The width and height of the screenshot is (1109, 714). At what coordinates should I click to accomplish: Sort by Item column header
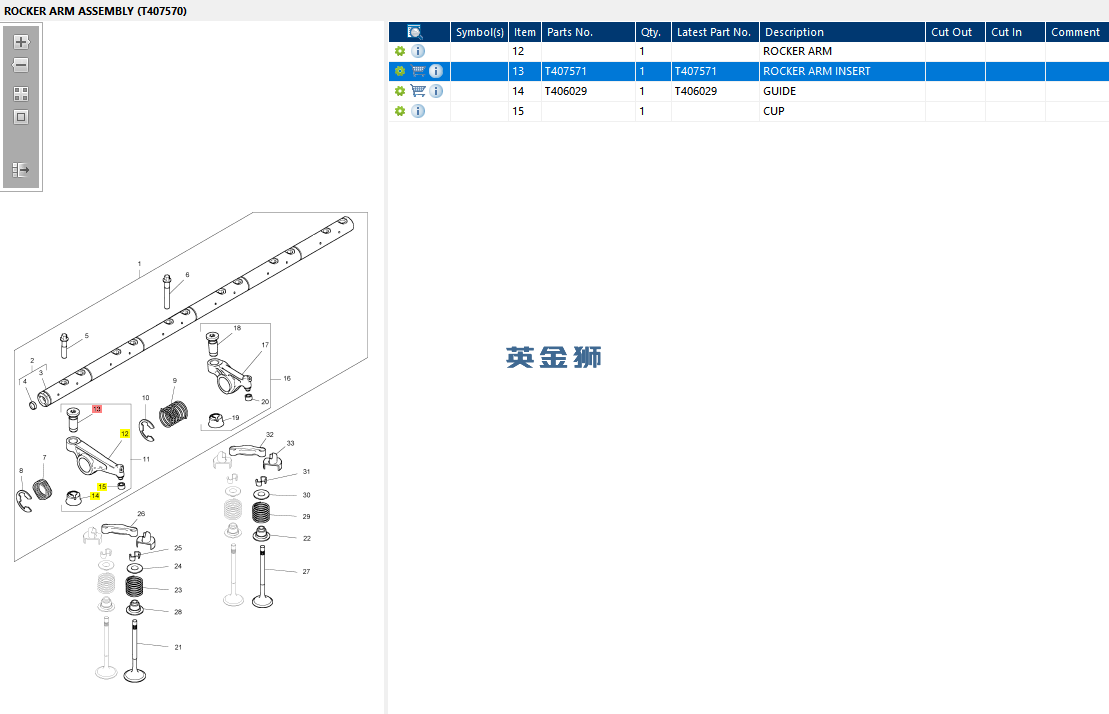pos(525,32)
